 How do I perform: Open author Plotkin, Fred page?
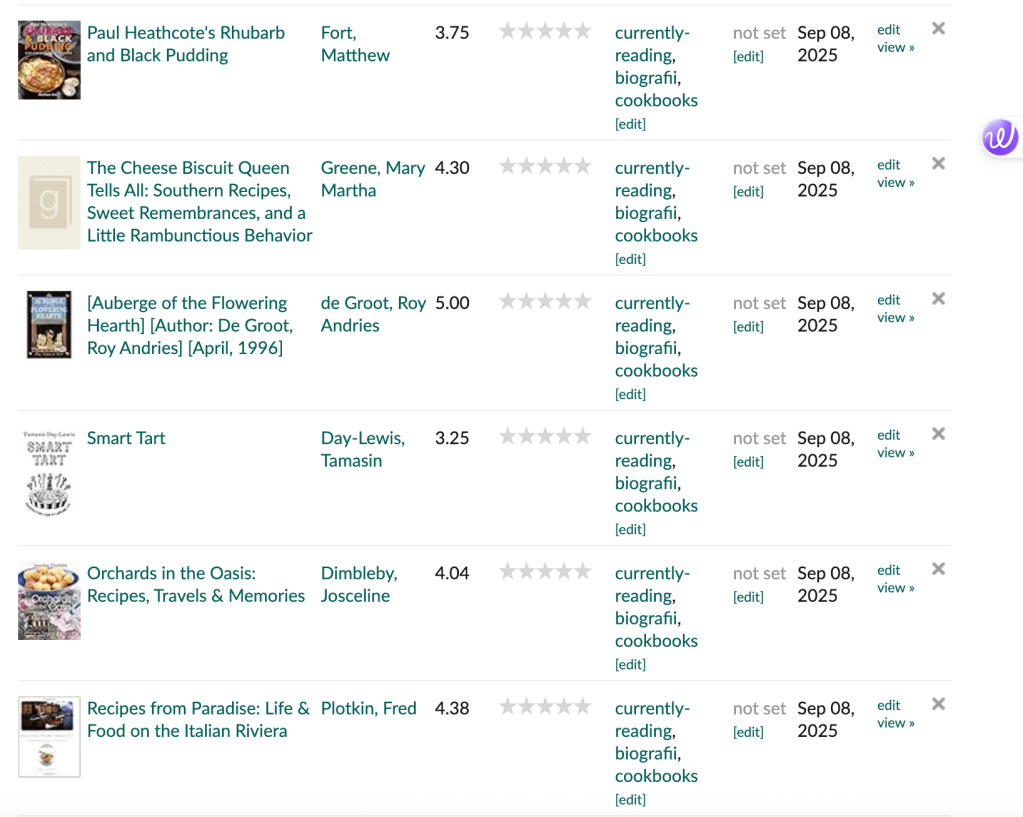coord(368,708)
